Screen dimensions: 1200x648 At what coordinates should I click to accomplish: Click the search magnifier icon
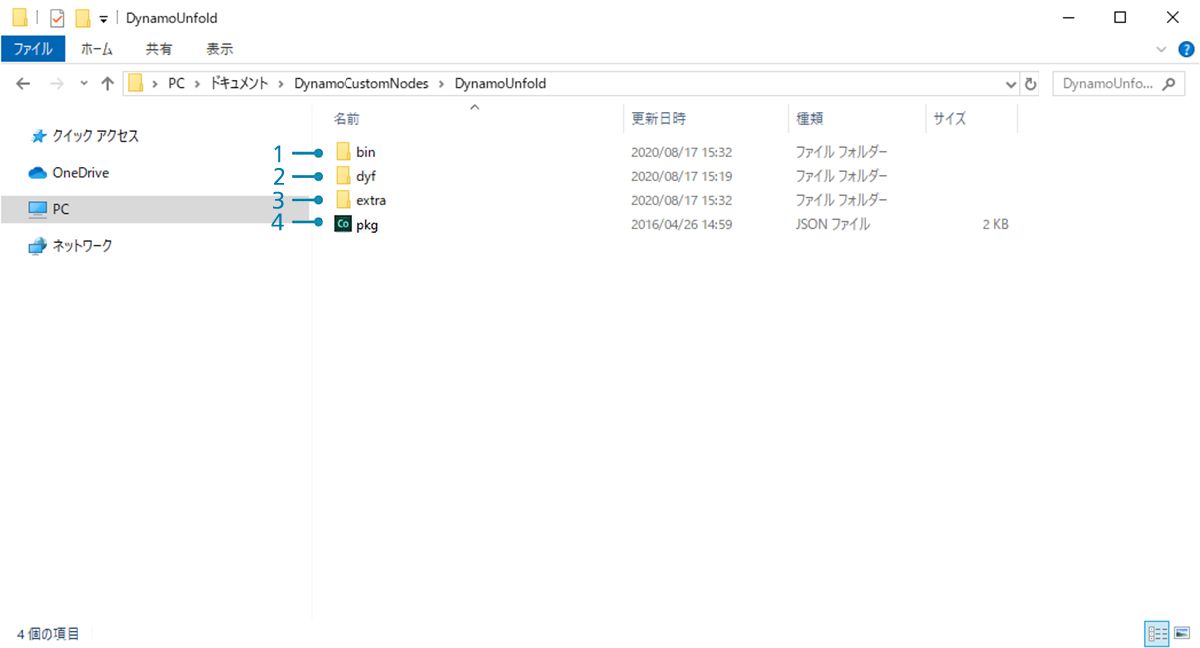1168,84
